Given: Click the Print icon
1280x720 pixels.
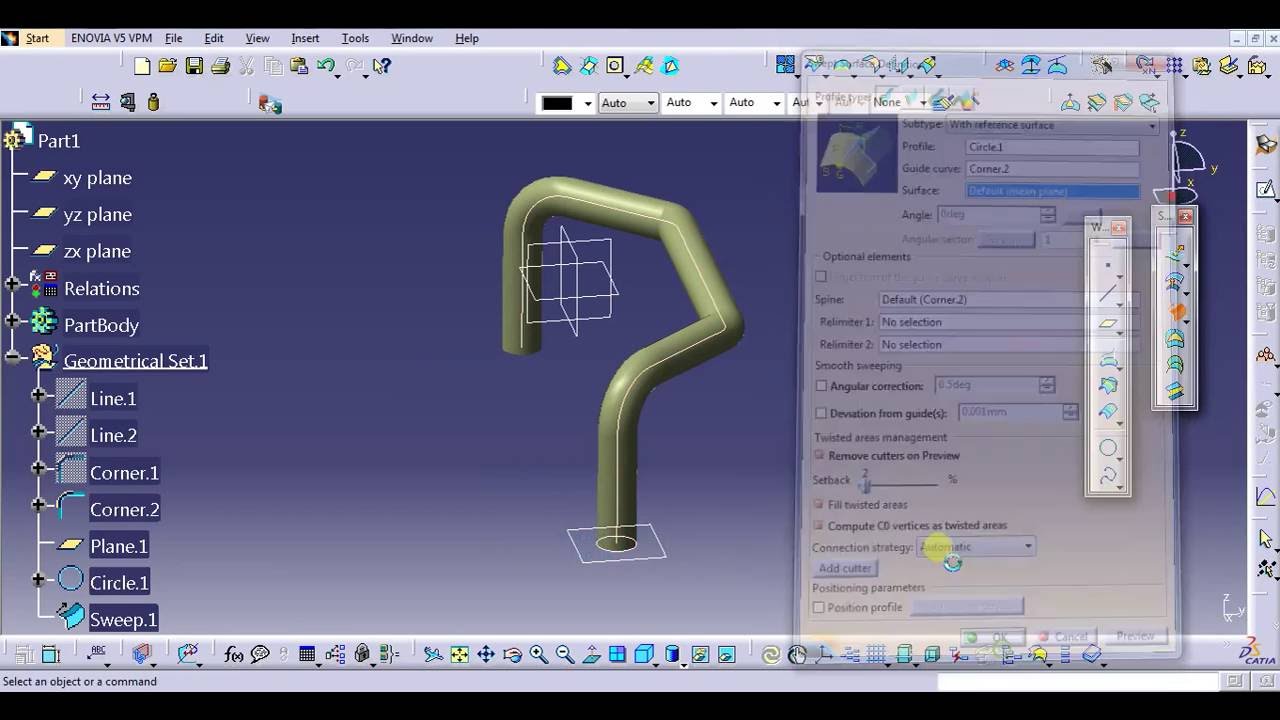Looking at the screenshot, I should (x=220, y=66).
